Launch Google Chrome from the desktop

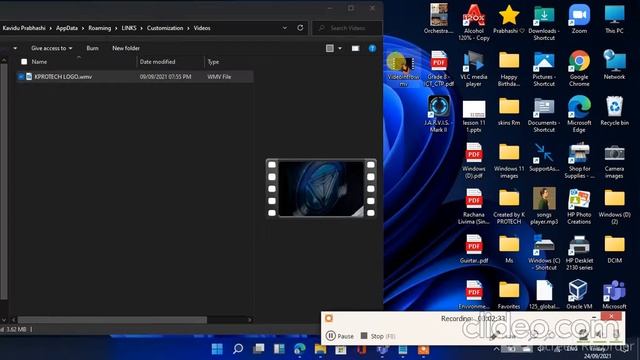579,68
